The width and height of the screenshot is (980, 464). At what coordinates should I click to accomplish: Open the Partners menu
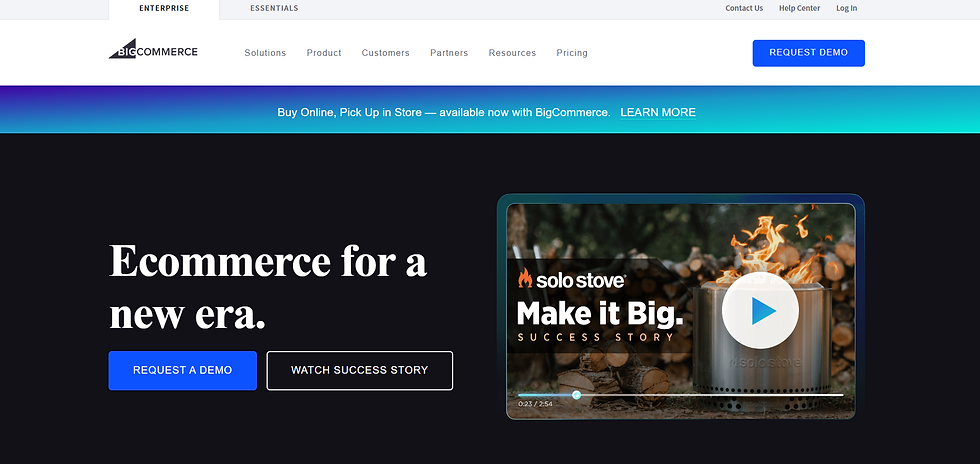(449, 53)
